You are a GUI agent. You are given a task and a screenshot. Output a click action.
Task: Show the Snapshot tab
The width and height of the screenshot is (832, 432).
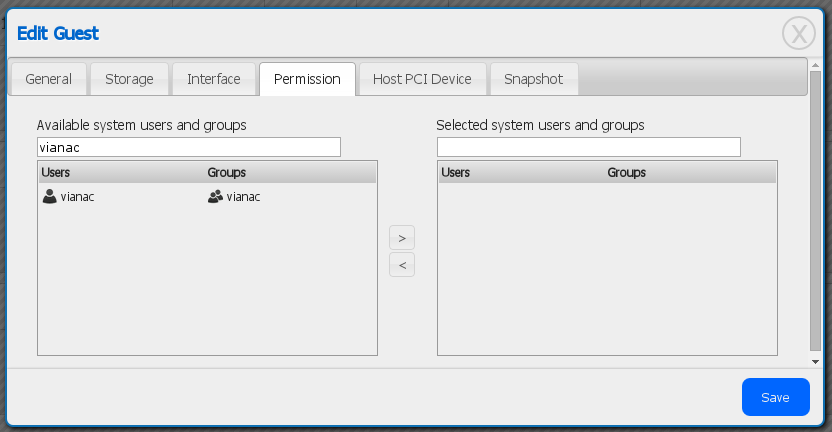click(534, 79)
